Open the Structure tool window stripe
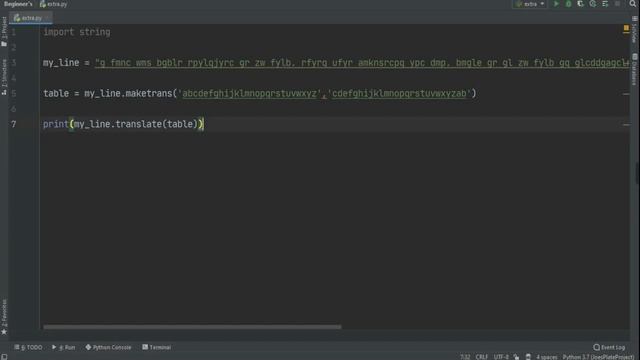 [x=4, y=77]
